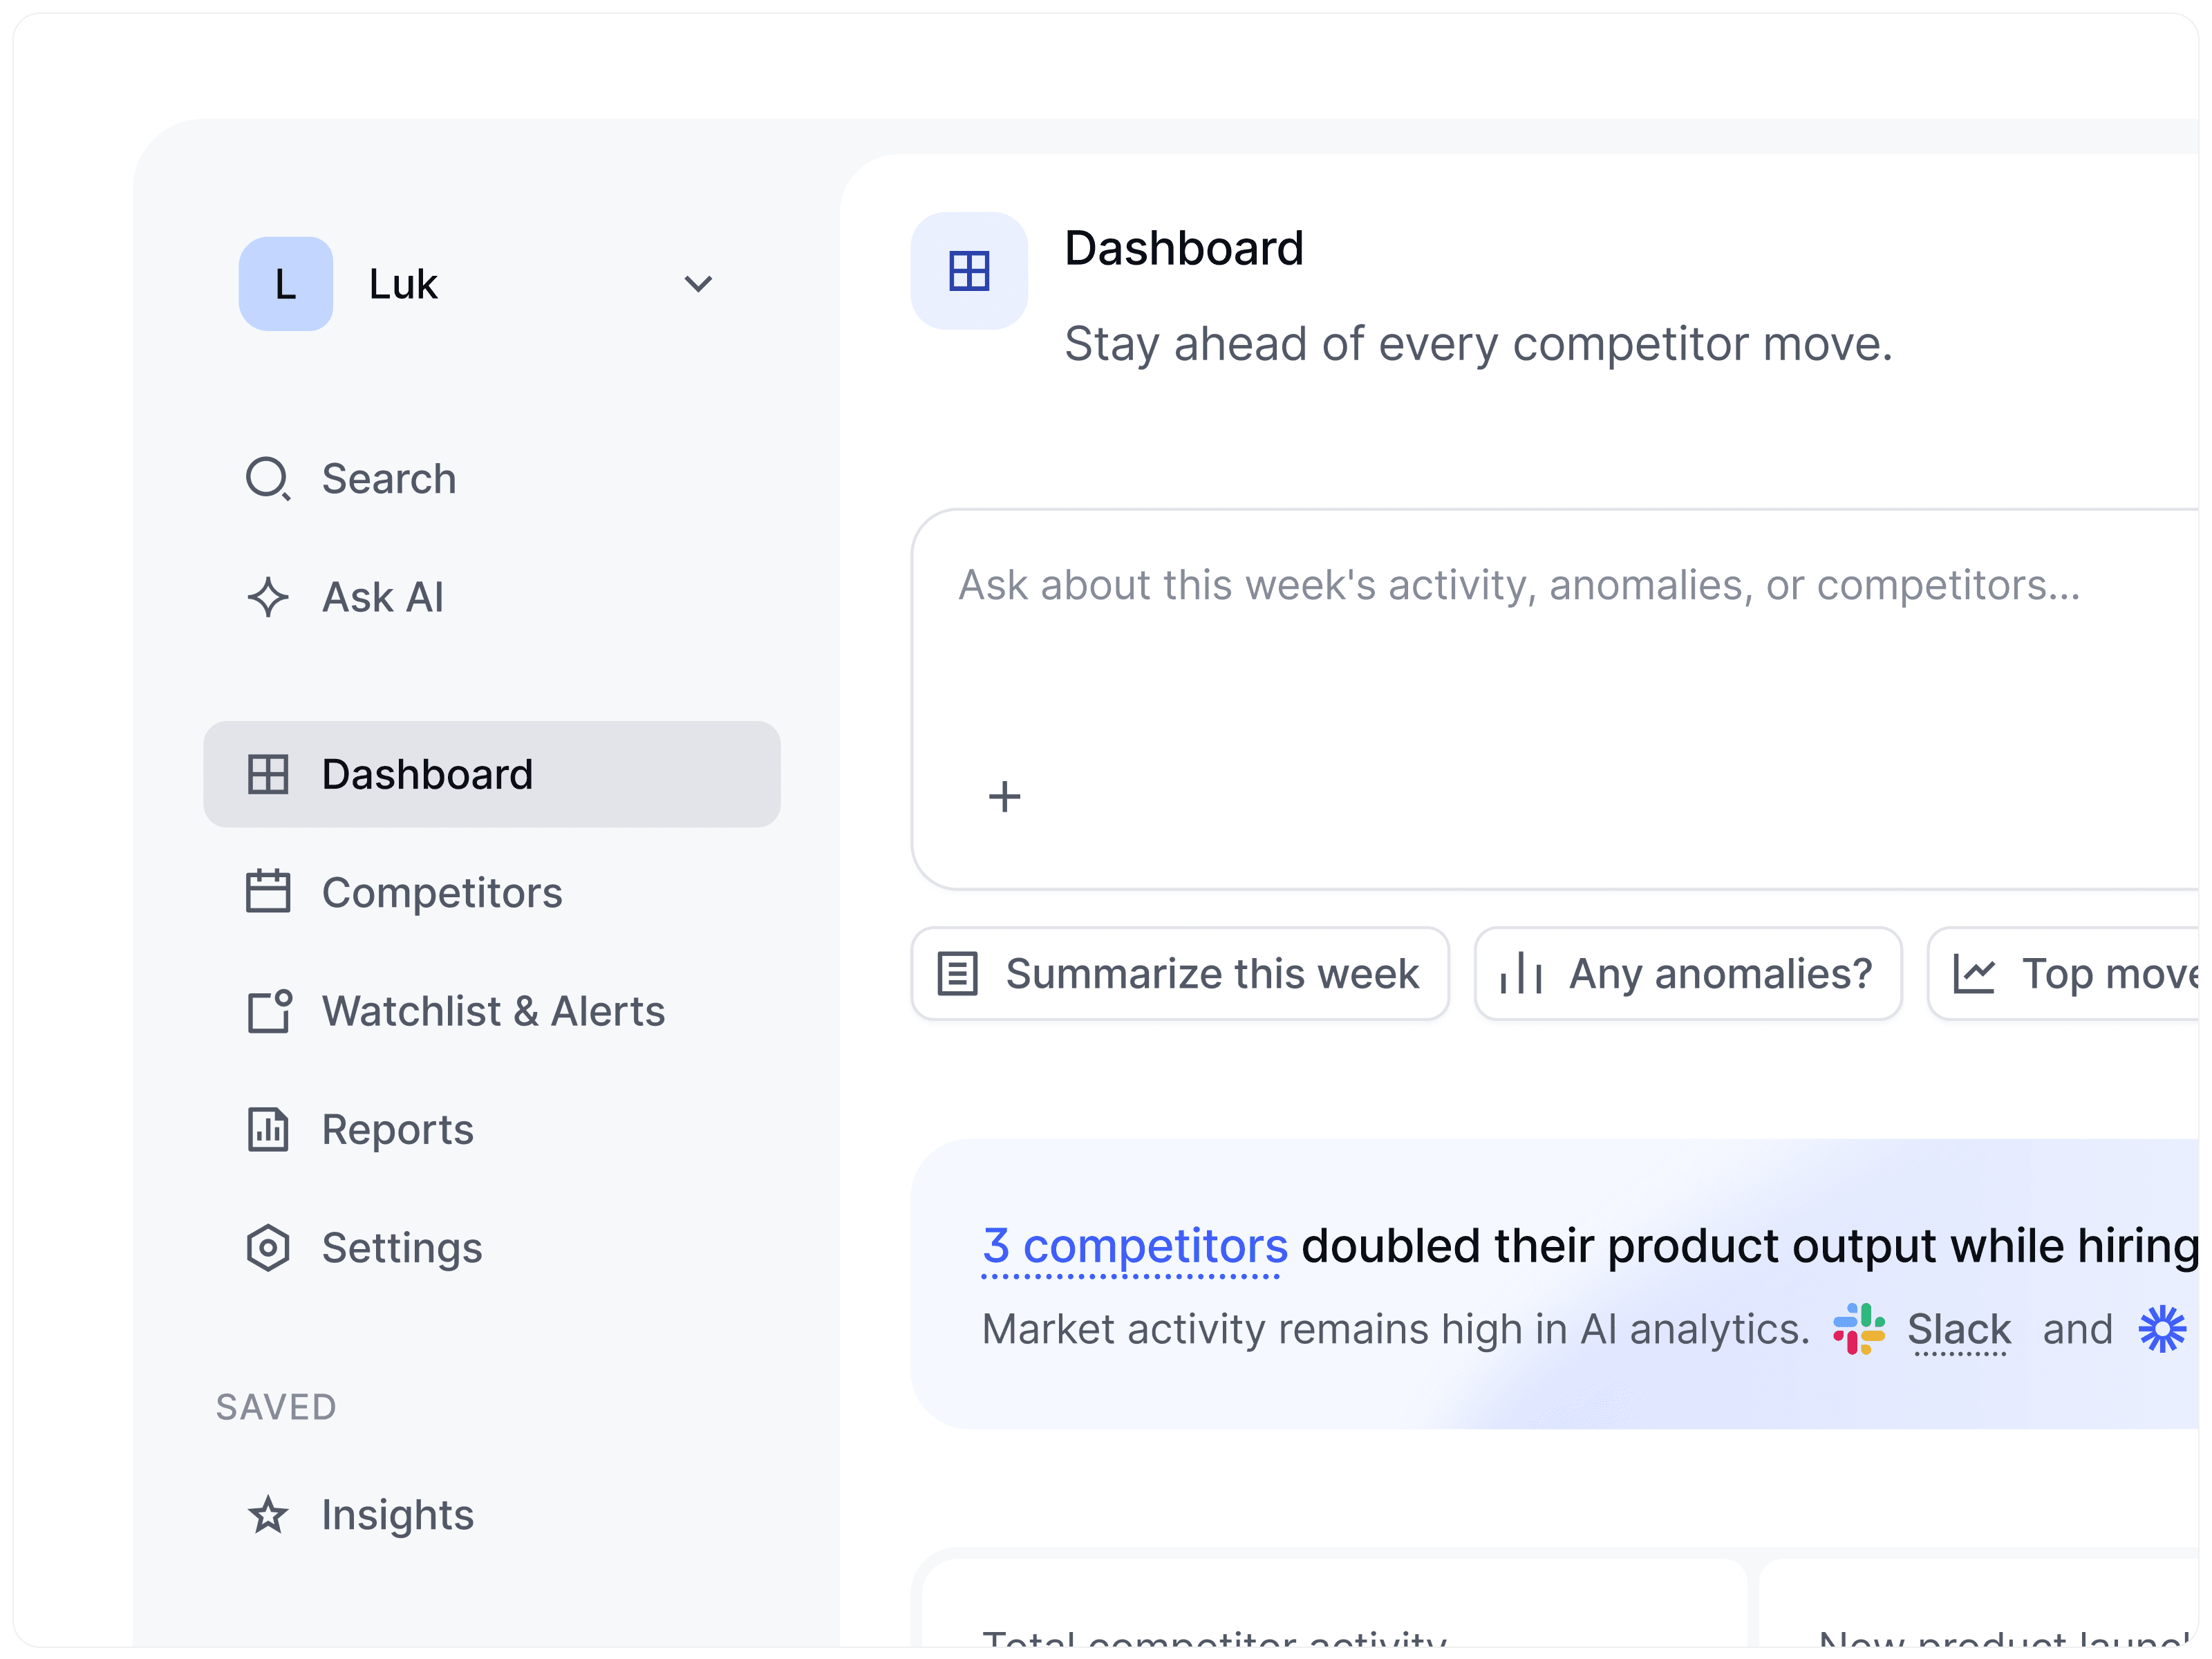
Task: Open the Watchlist & Alerts page
Action: pyautogui.click(x=492, y=1011)
